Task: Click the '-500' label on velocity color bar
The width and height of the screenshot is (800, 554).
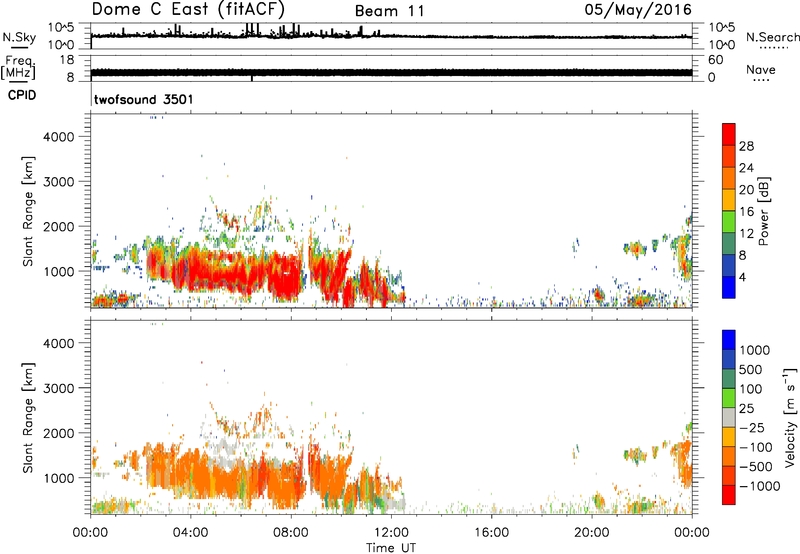Action: click(755, 467)
